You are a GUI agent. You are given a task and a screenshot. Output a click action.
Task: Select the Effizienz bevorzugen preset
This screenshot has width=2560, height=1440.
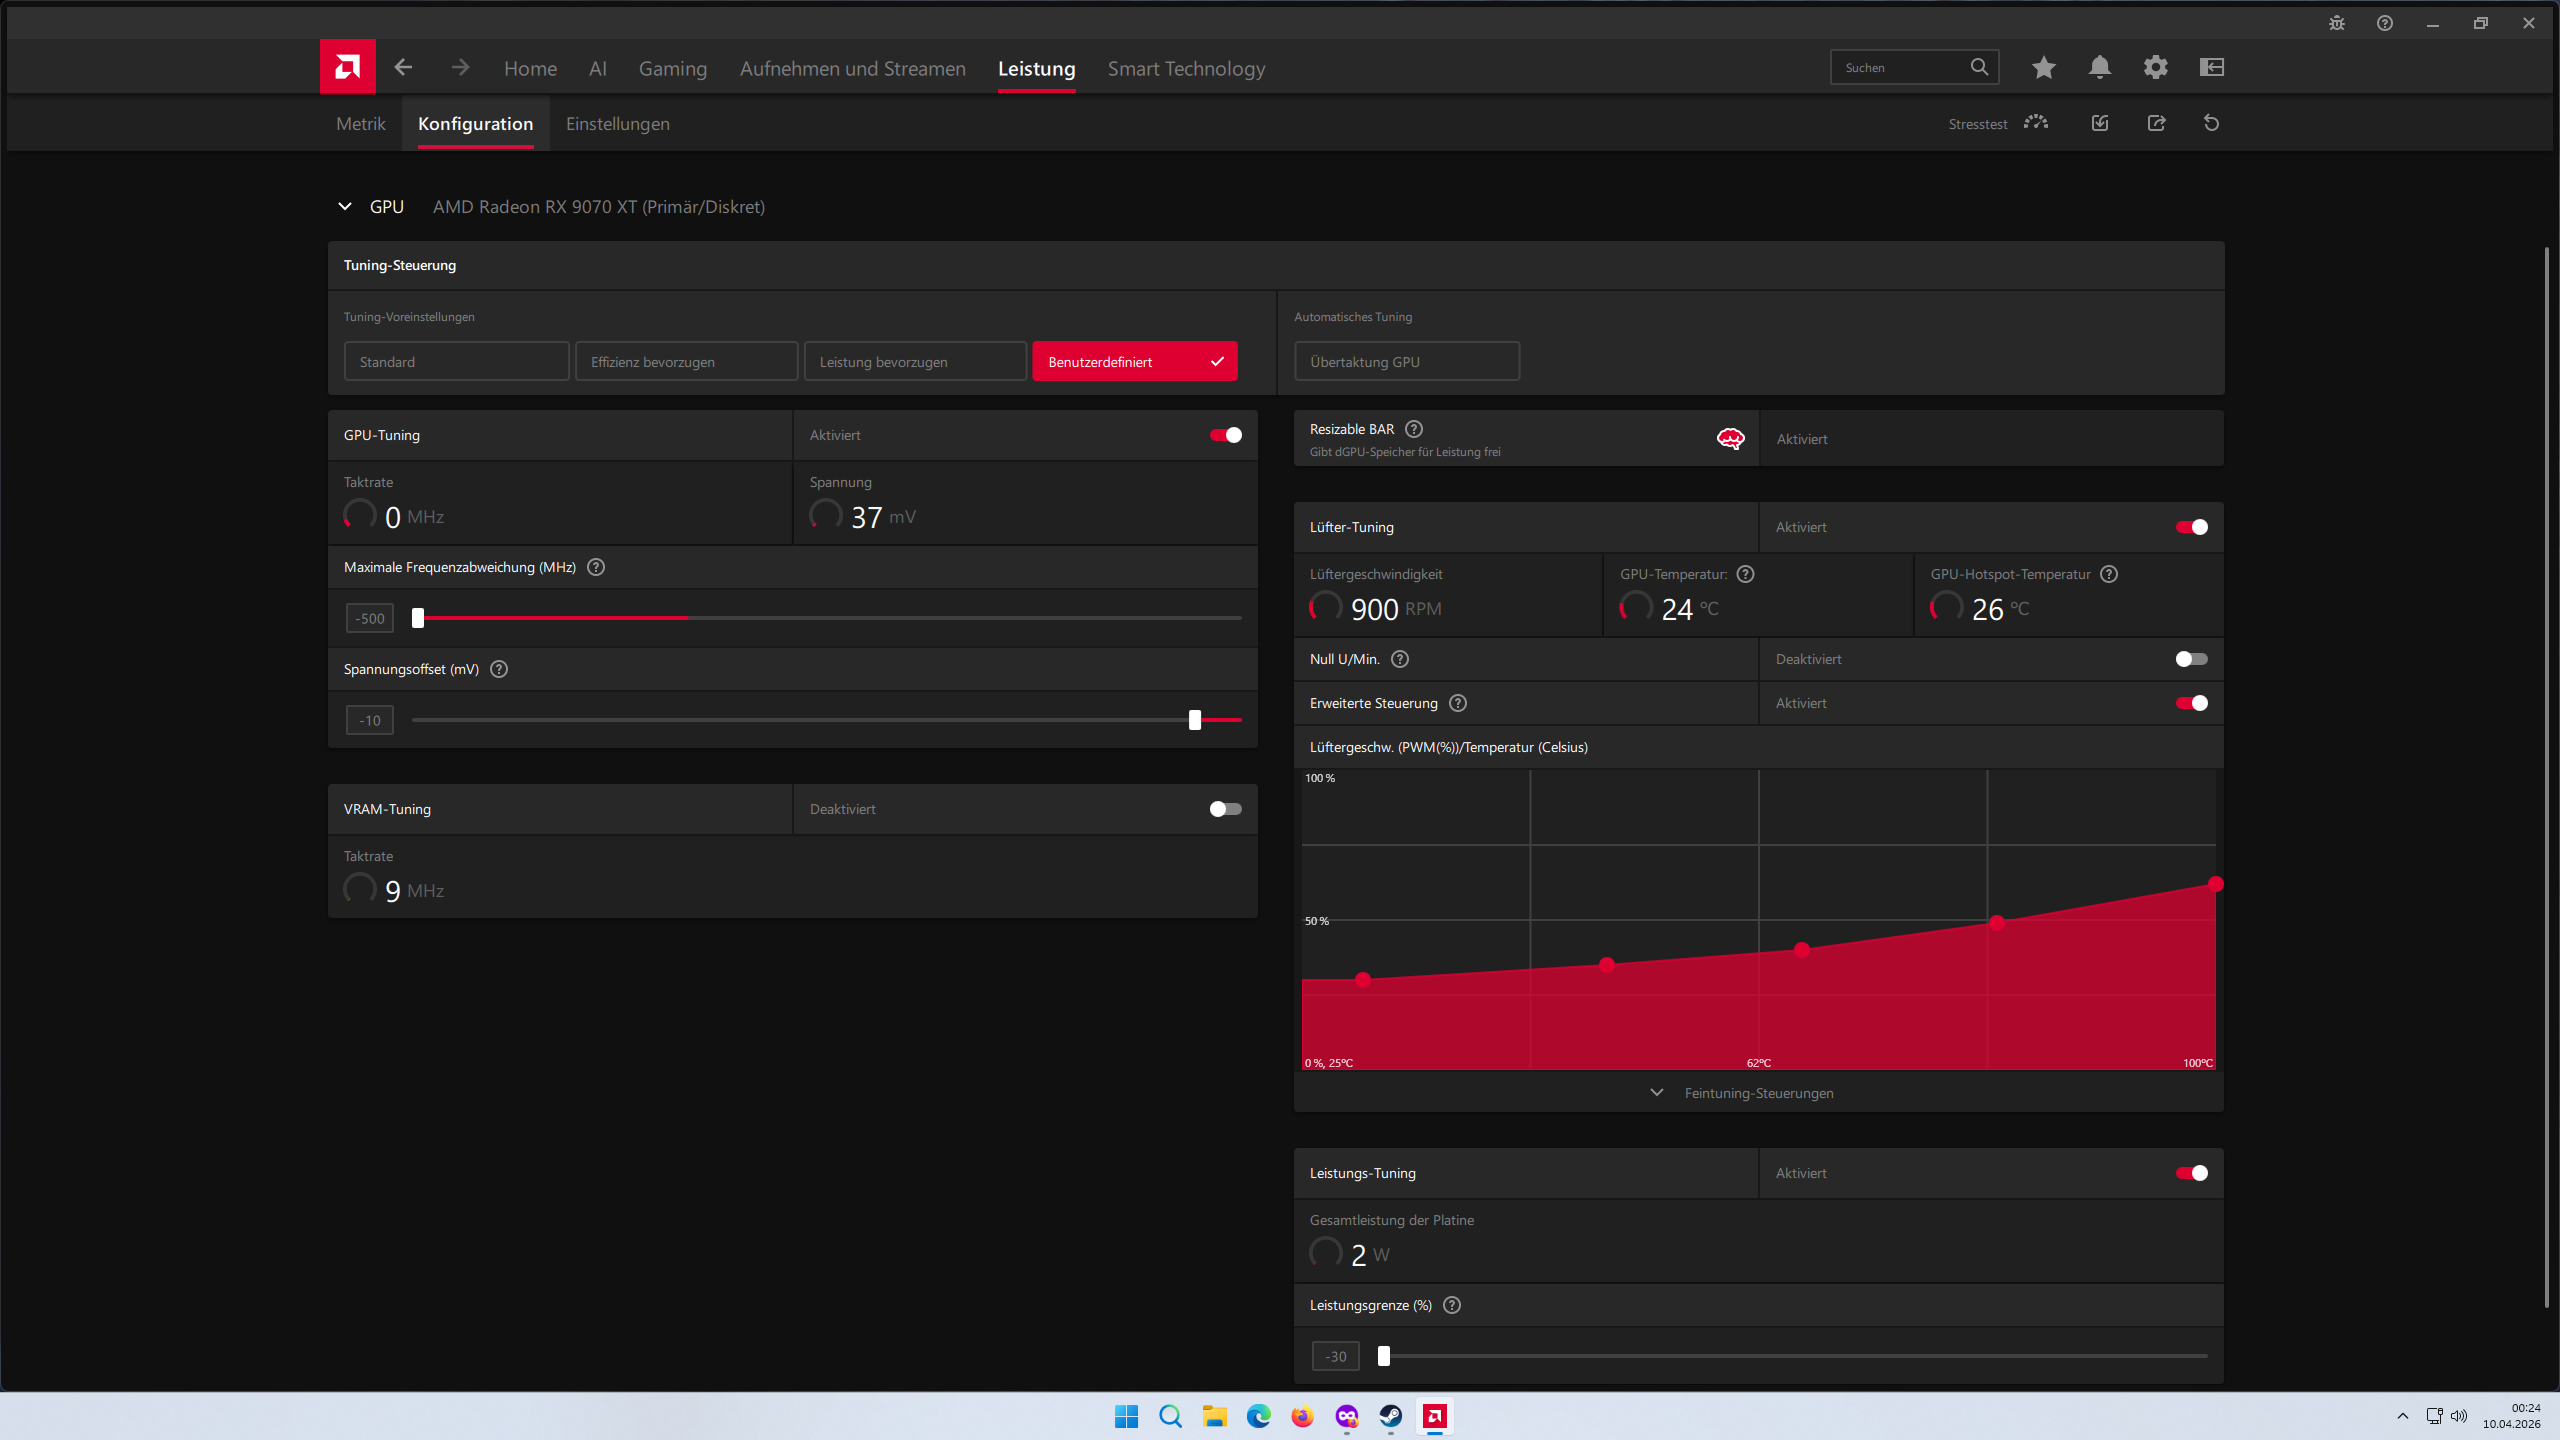click(686, 362)
